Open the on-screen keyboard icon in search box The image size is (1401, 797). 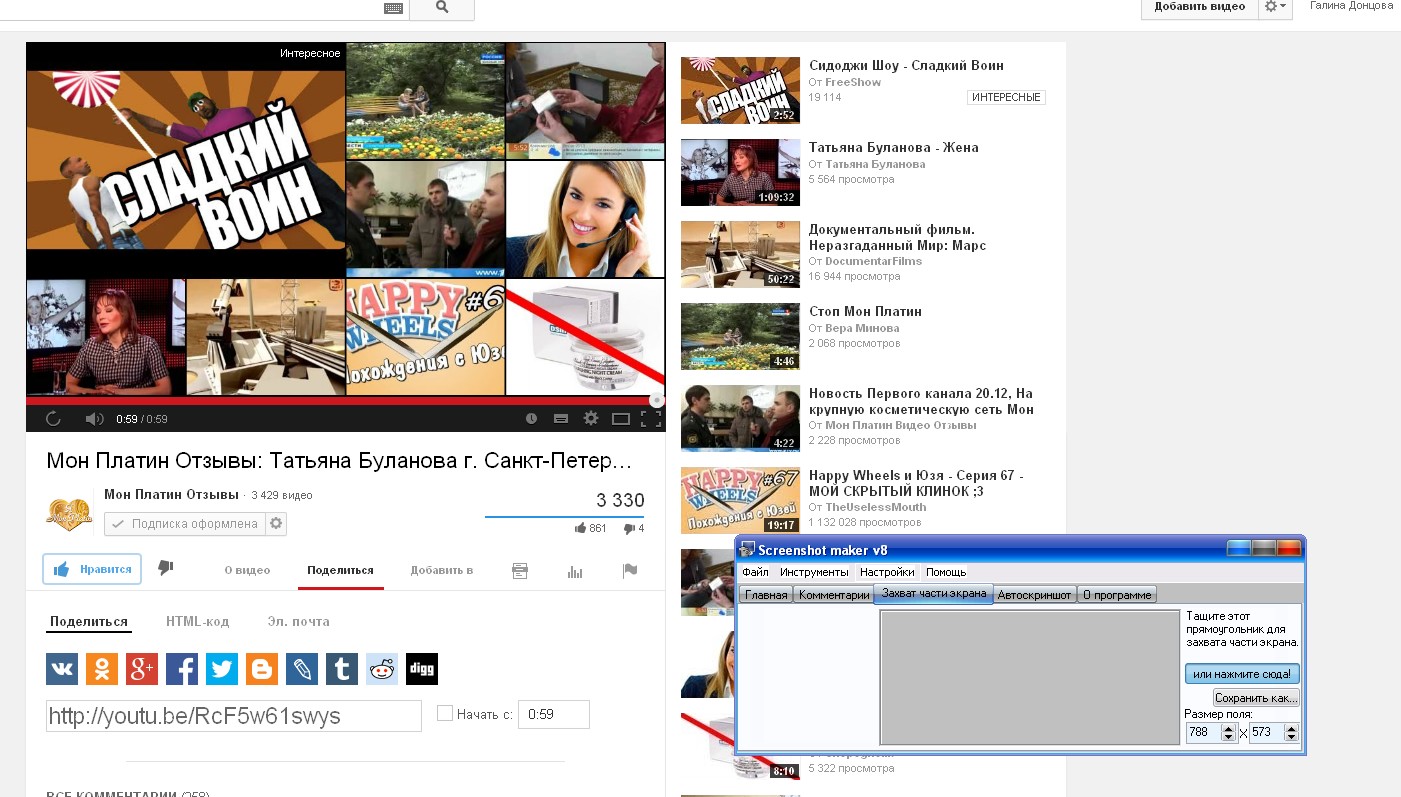tap(394, 8)
